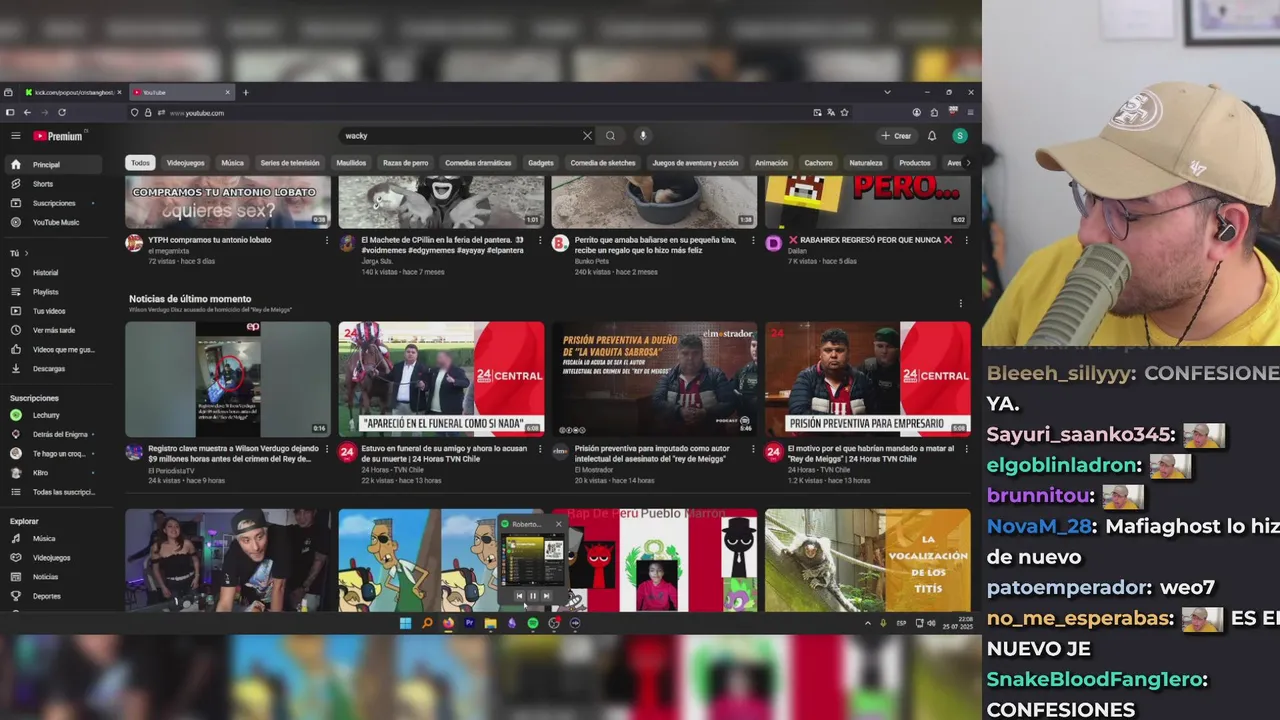Go back with the browser arrow
This screenshot has width=1280, height=720.
(27, 113)
